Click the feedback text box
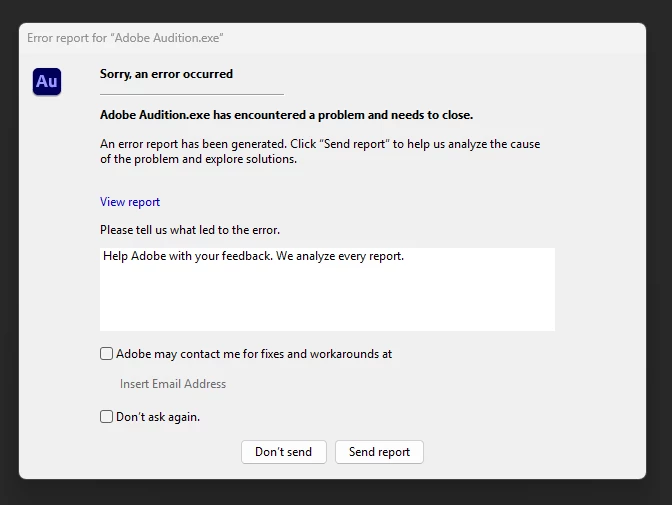The width and height of the screenshot is (672, 505). (x=327, y=289)
